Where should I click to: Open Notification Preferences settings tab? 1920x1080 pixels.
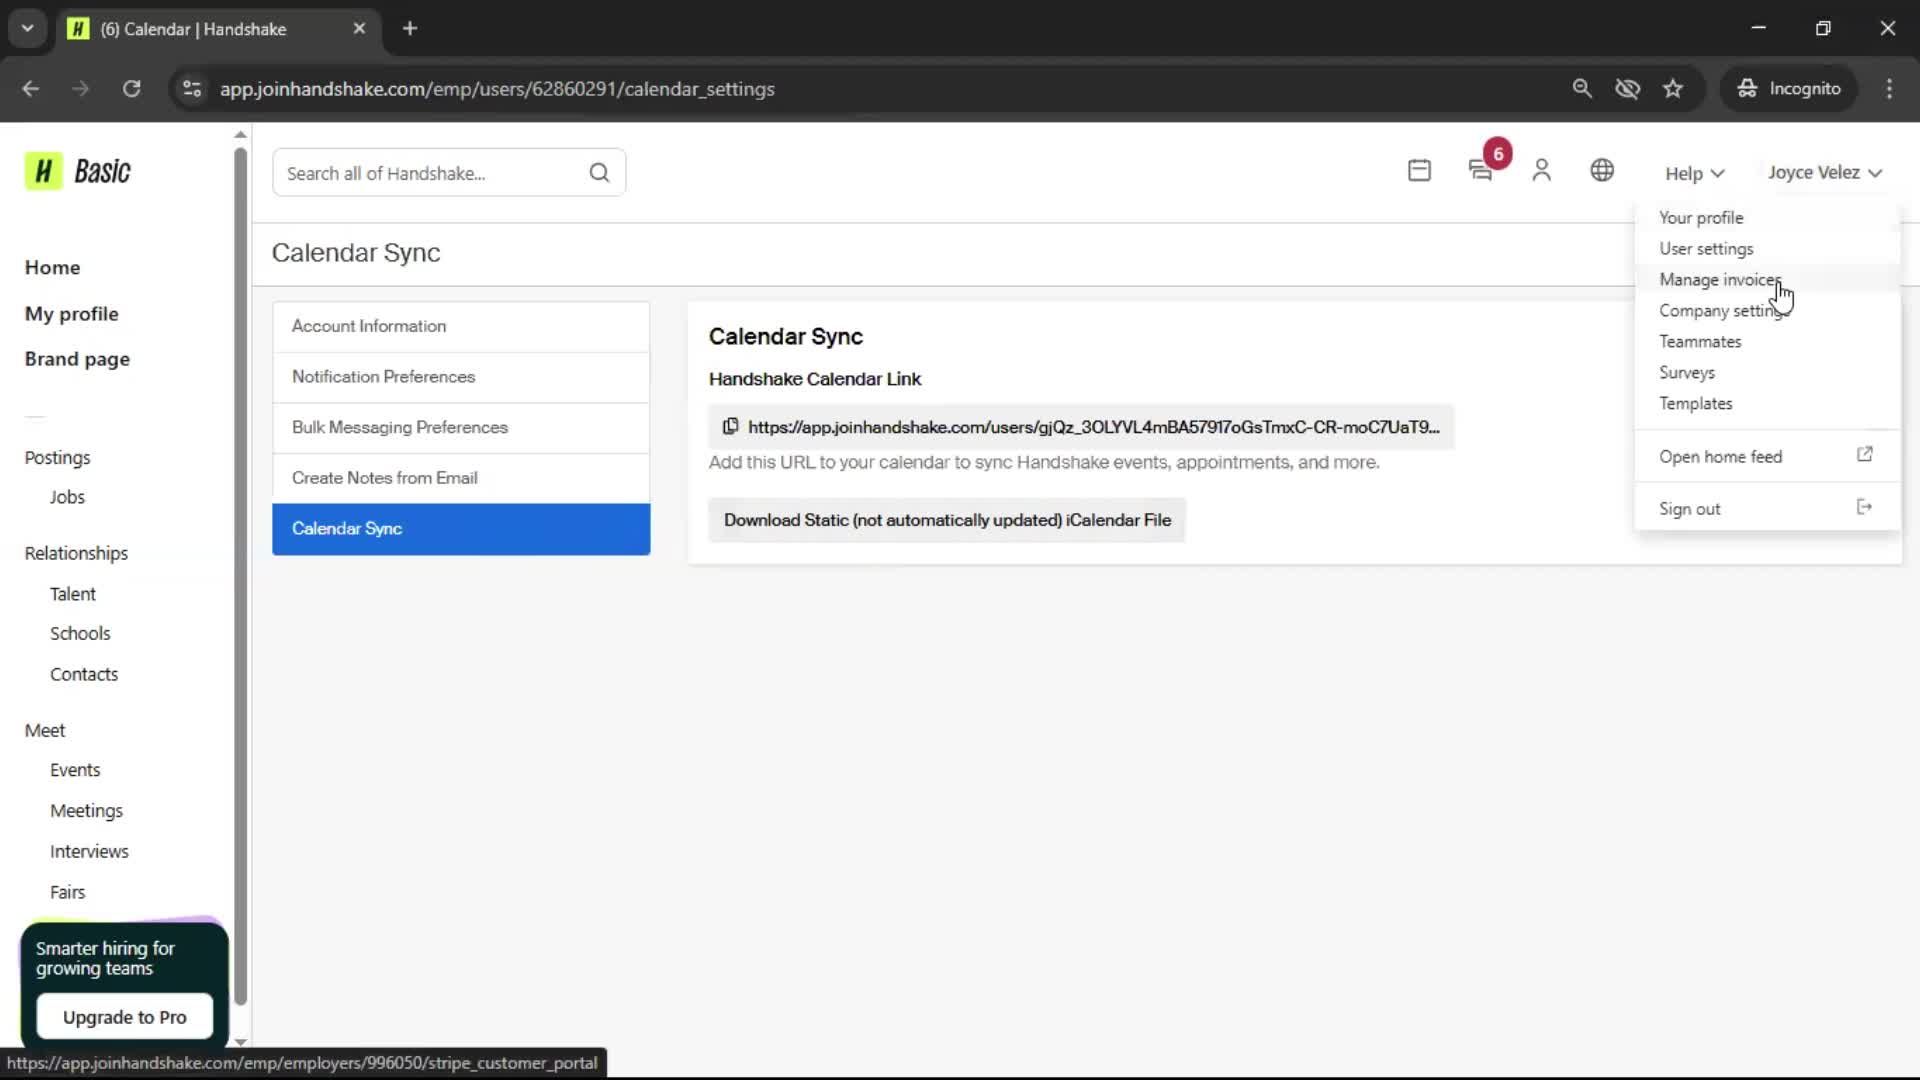pos(461,377)
